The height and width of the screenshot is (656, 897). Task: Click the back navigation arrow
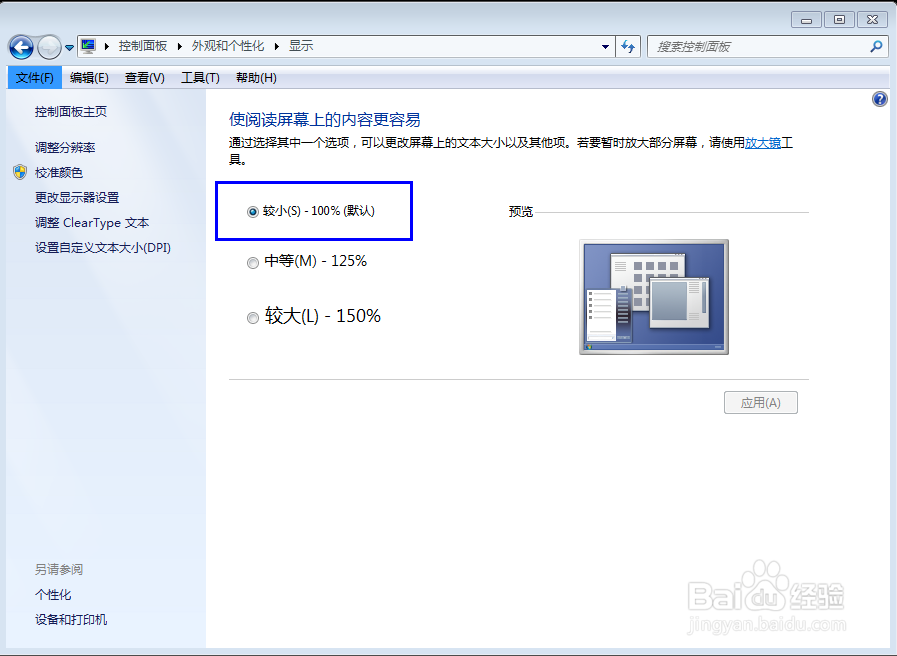point(20,47)
